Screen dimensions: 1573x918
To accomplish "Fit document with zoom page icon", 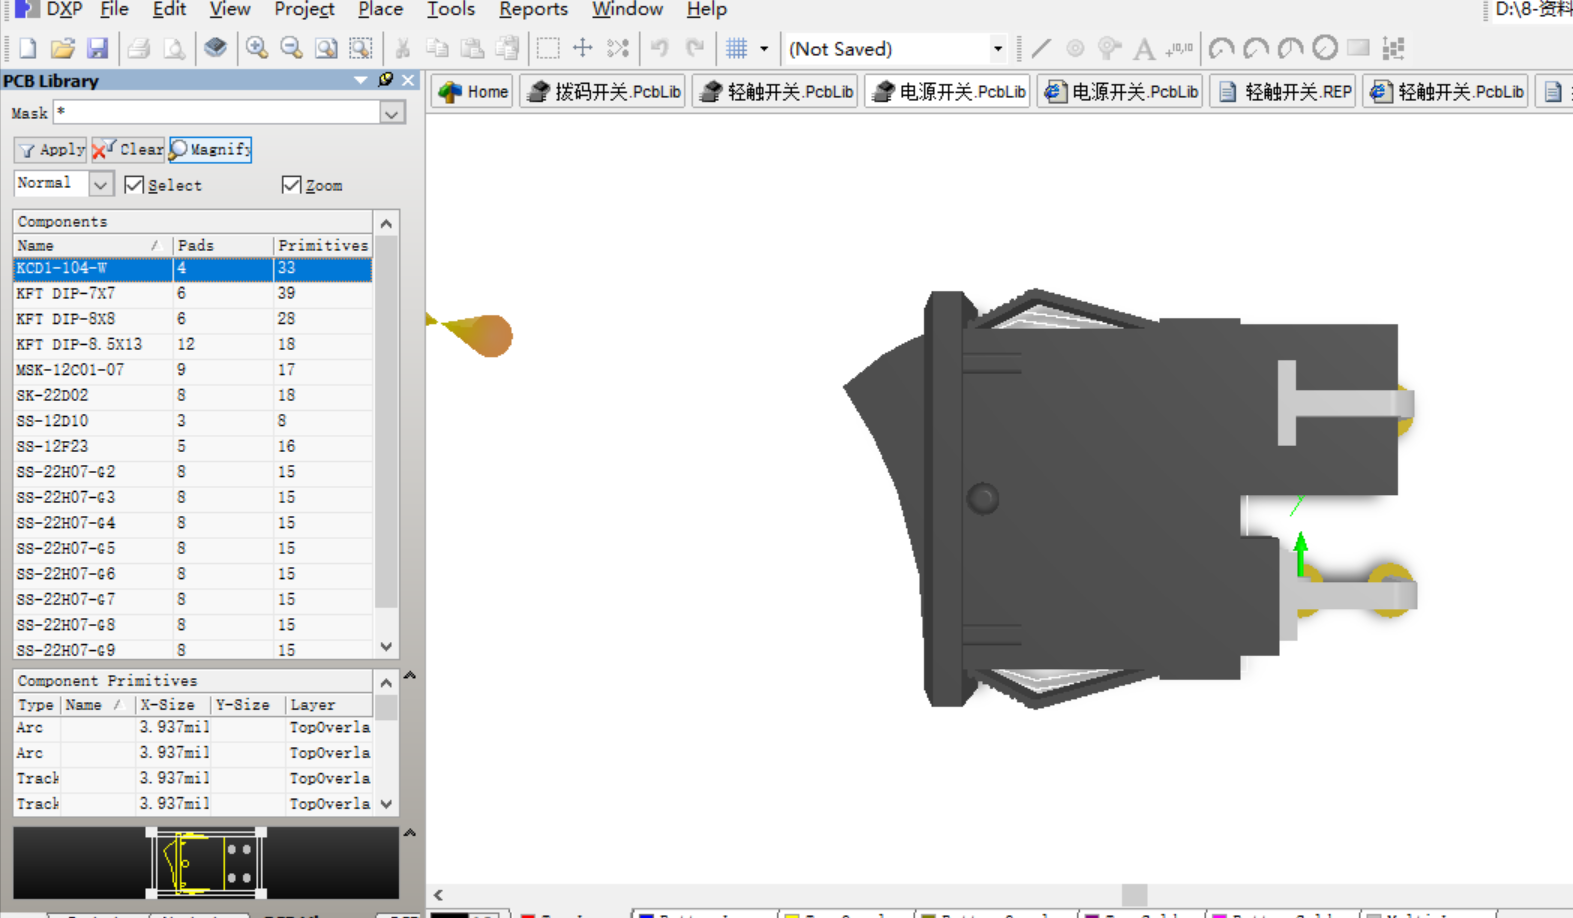I will click(326, 48).
